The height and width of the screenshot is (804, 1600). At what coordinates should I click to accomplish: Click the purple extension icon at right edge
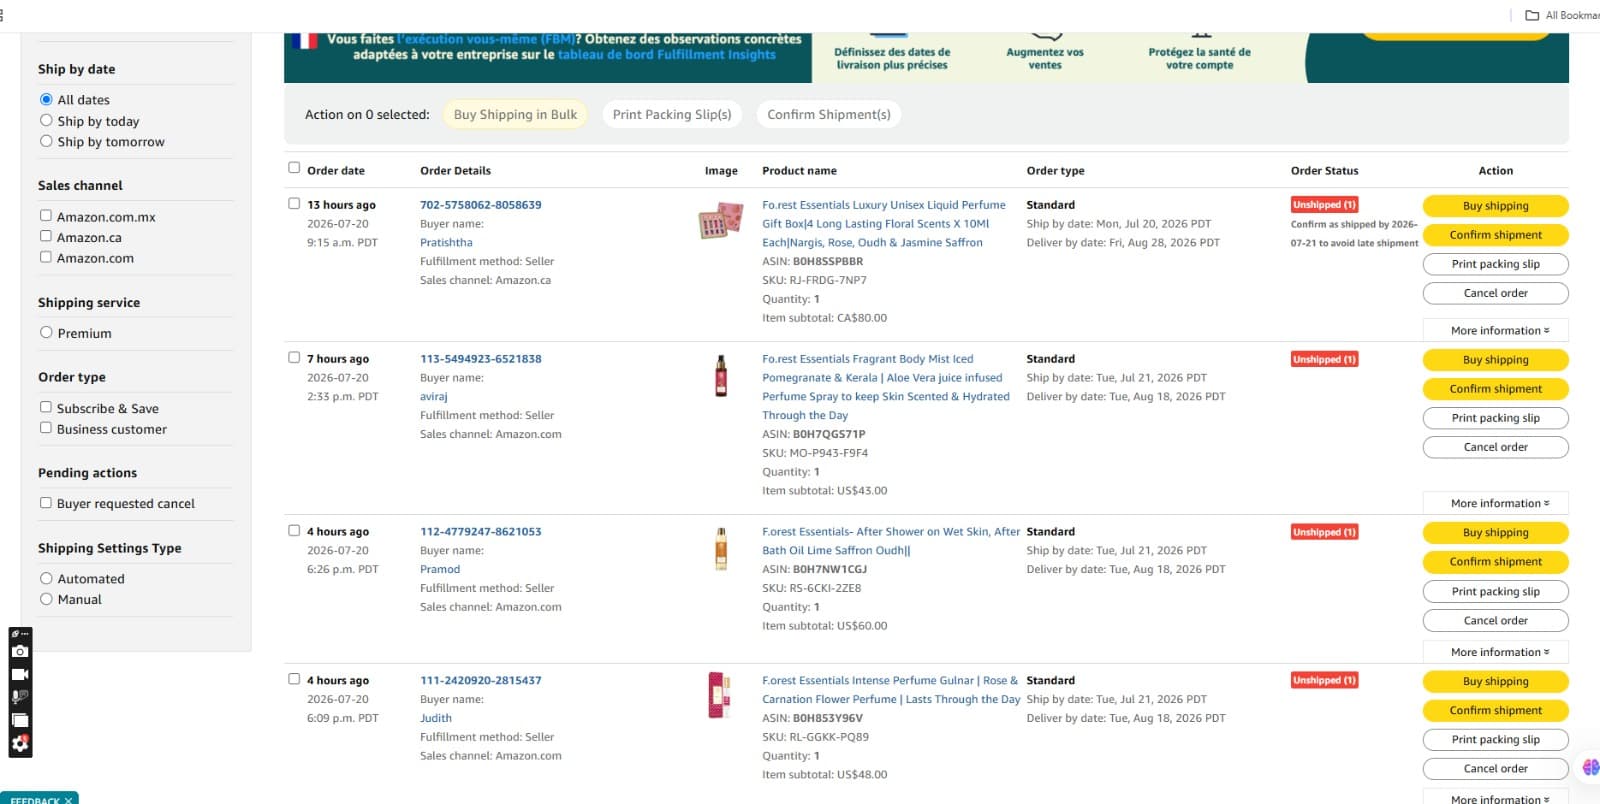point(1591,768)
